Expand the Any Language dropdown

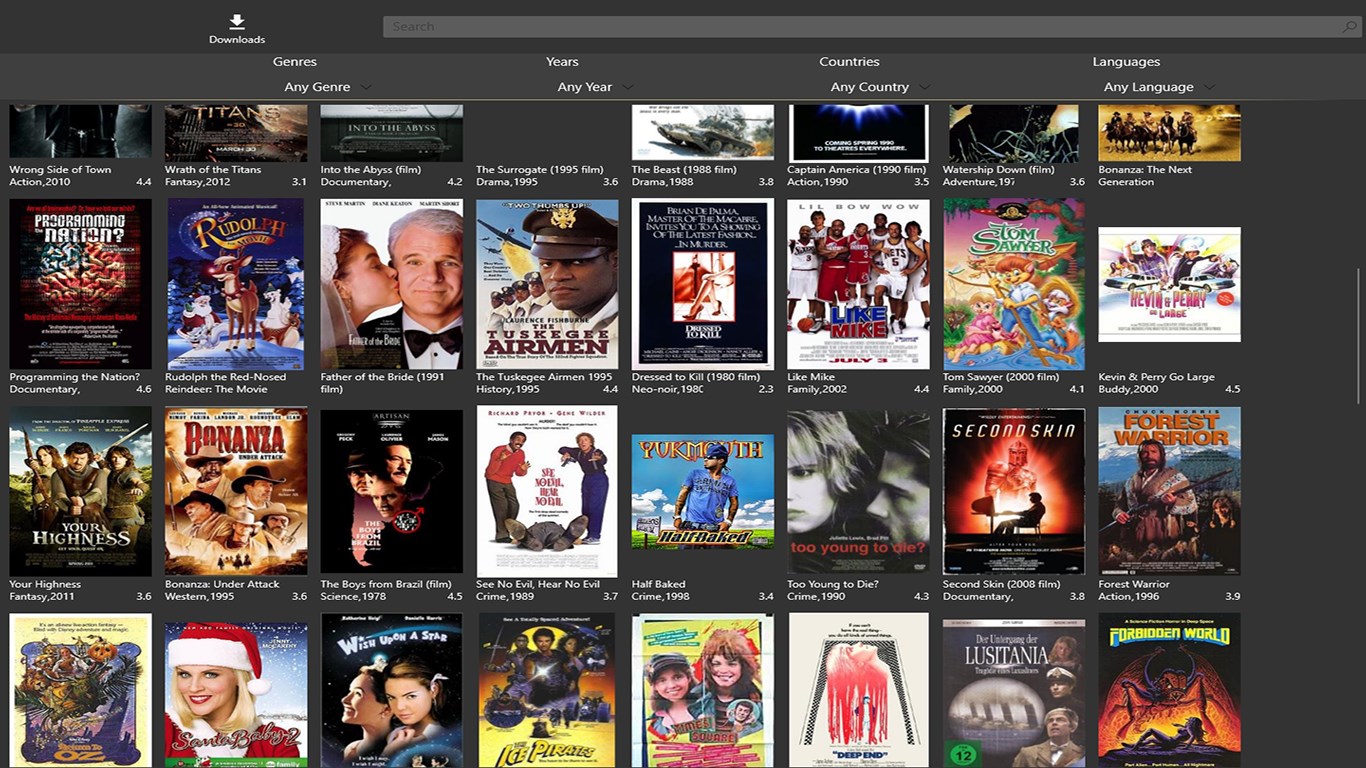(x=1159, y=87)
